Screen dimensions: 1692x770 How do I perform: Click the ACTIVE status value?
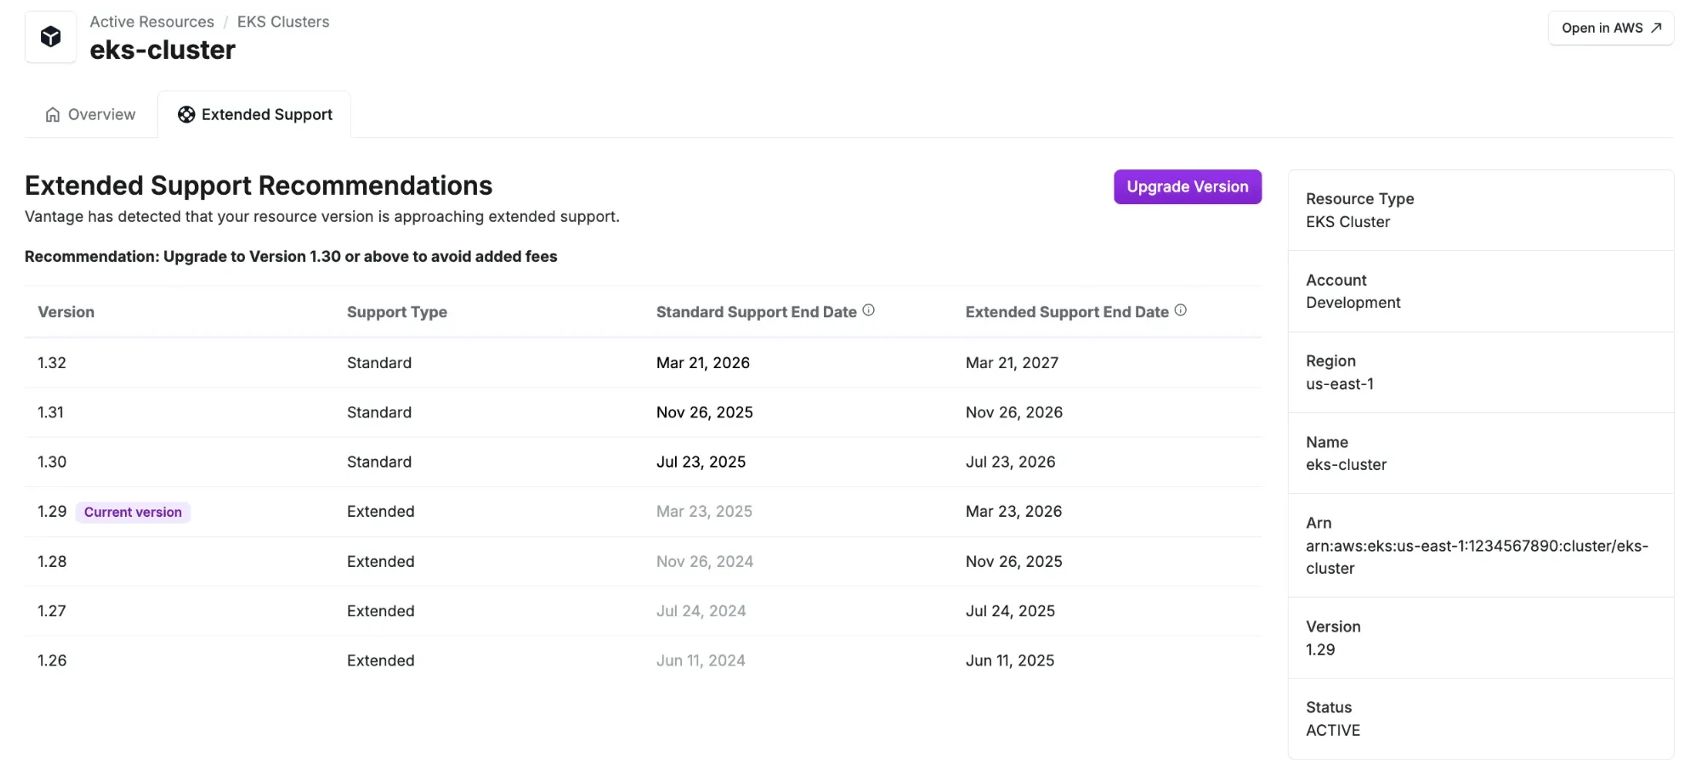[x=1333, y=731]
